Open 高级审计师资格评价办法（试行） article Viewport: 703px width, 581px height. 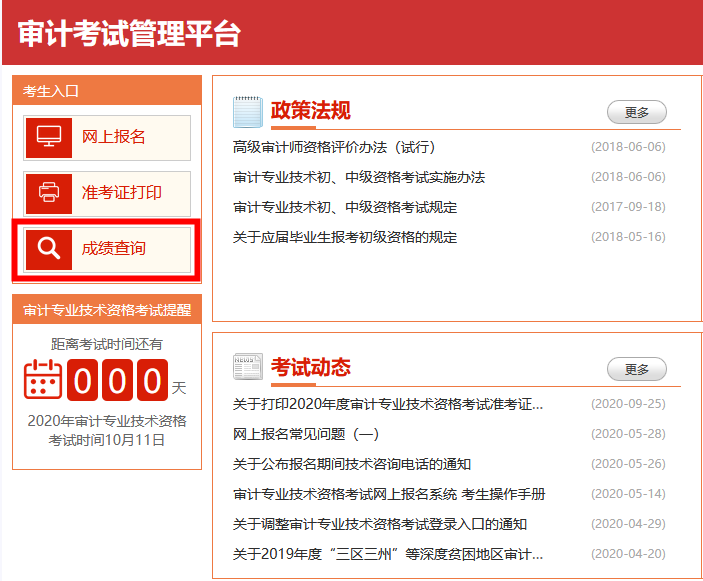[x=334, y=147]
